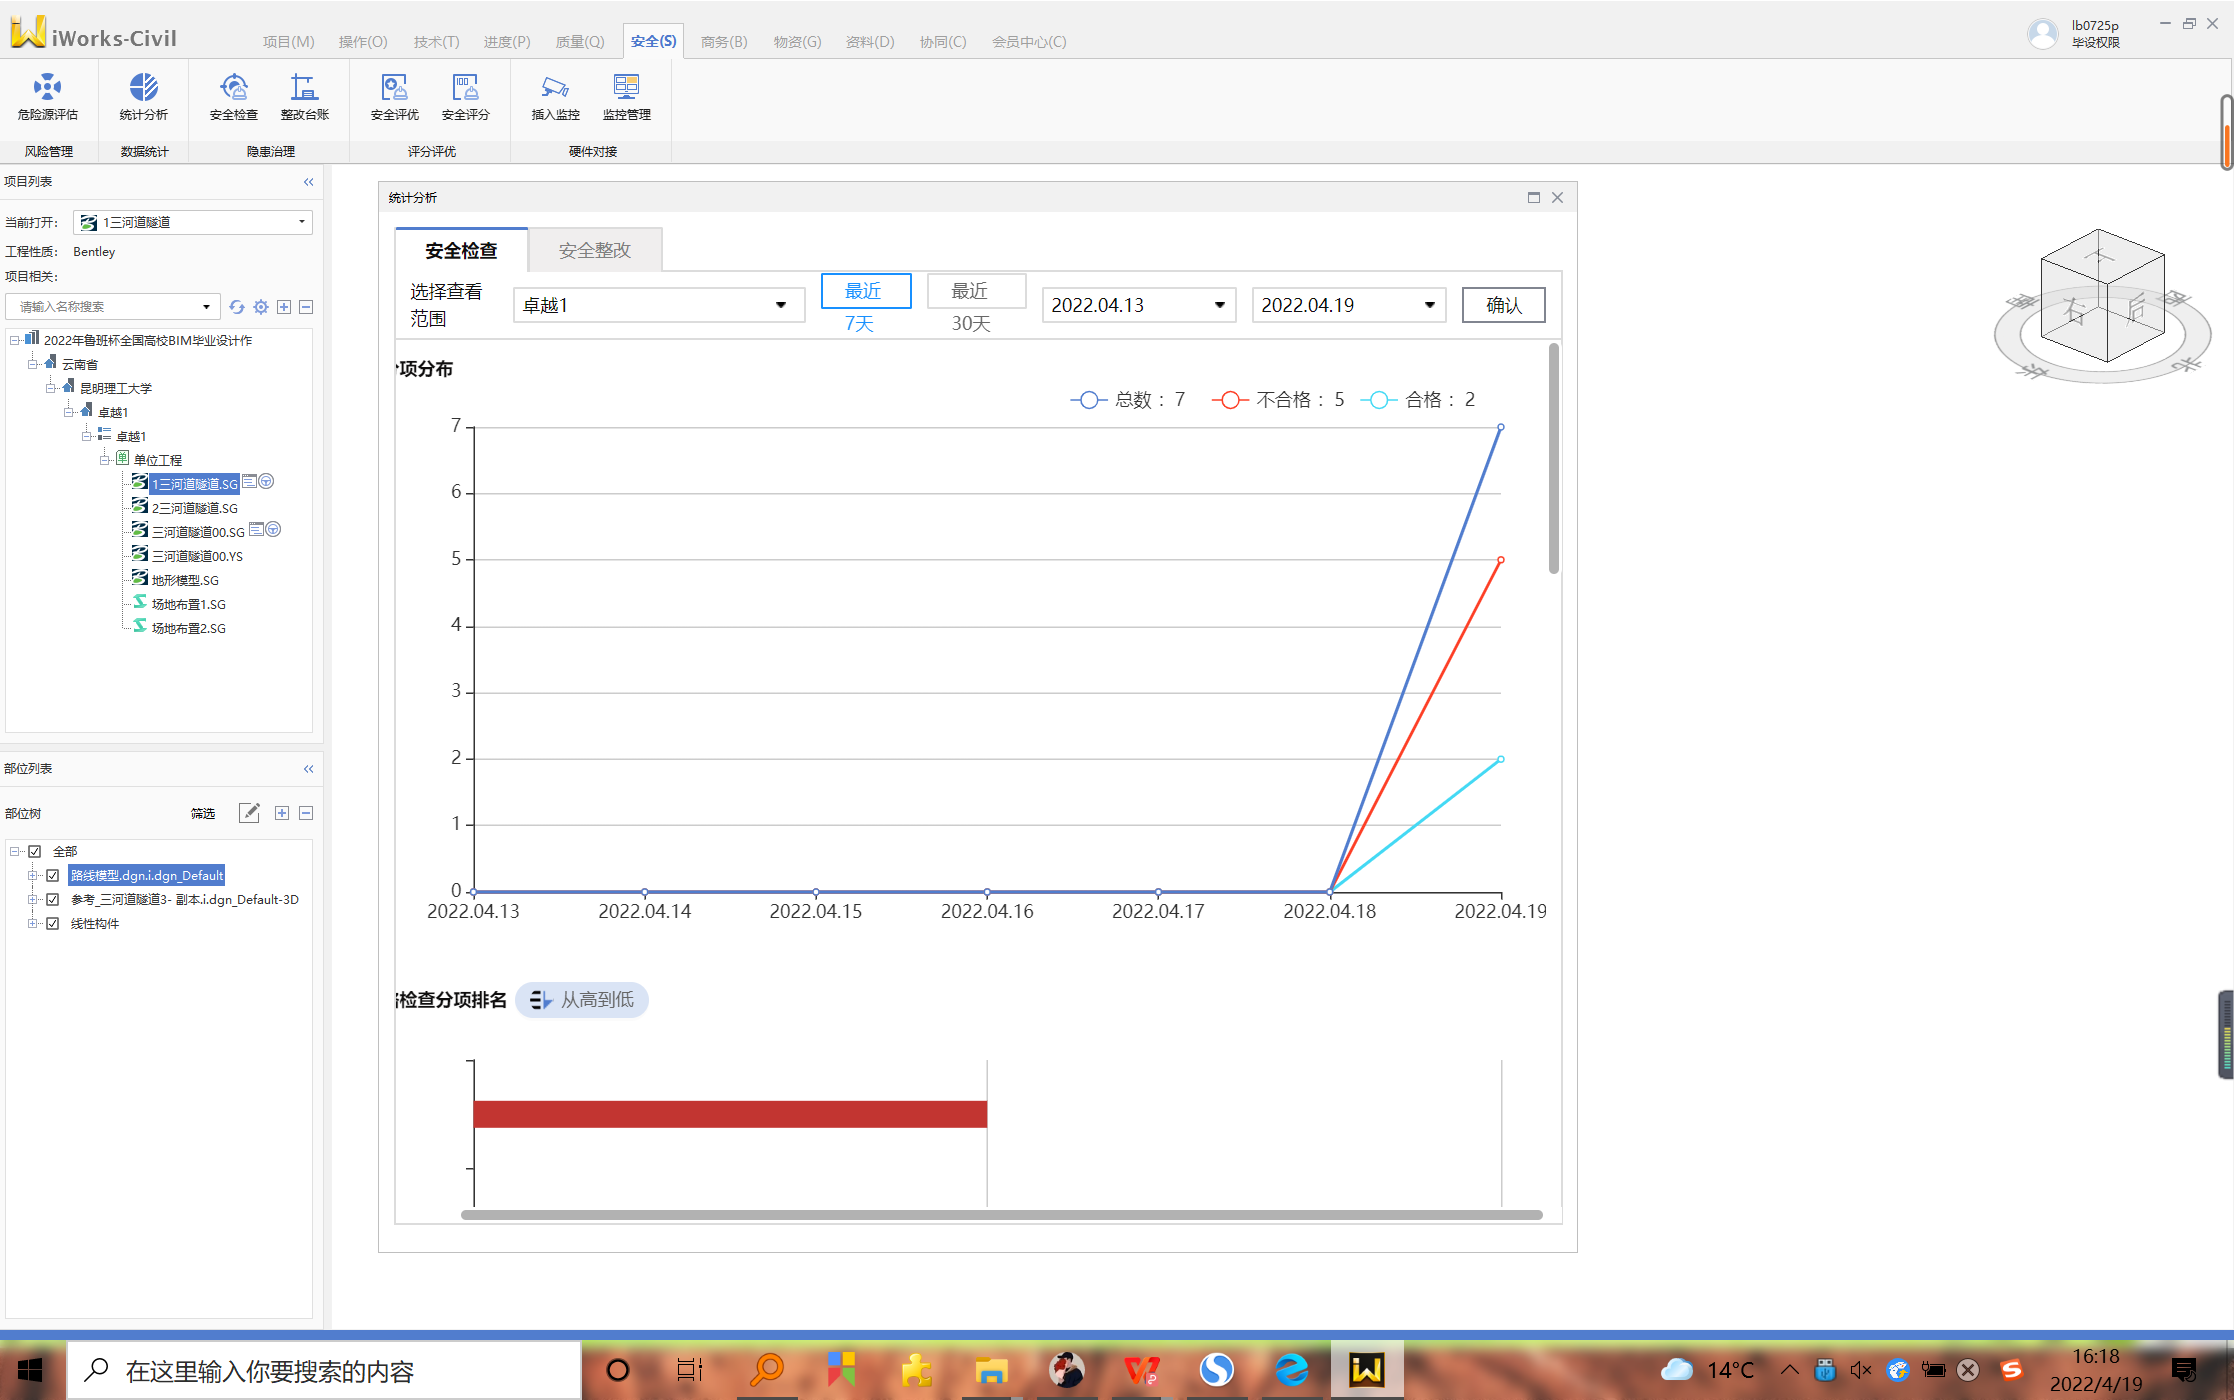Open project list settings gear icon
The height and width of the screenshot is (1400, 2234).
pos(261,307)
